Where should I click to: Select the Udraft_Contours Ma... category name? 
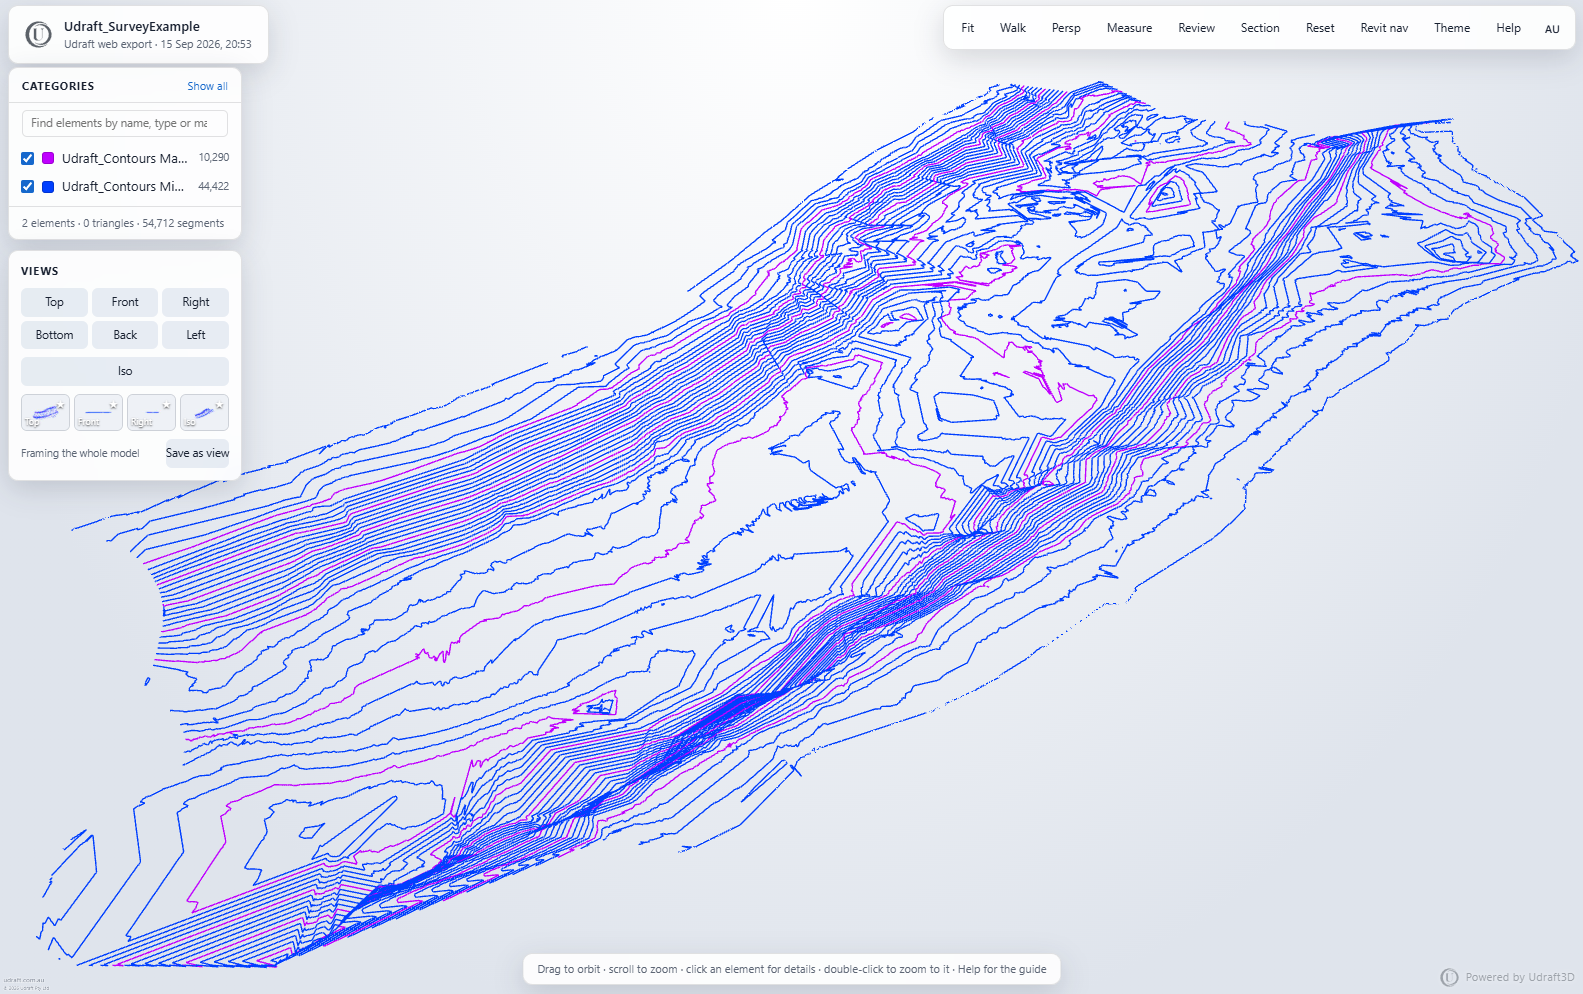(125, 158)
